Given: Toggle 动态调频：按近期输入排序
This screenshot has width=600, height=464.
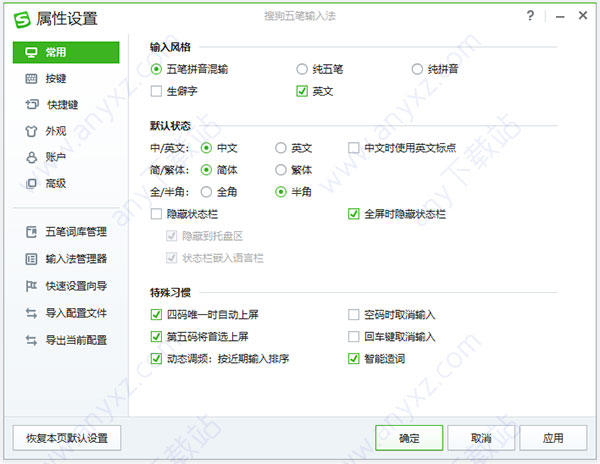Looking at the screenshot, I should tap(156, 359).
